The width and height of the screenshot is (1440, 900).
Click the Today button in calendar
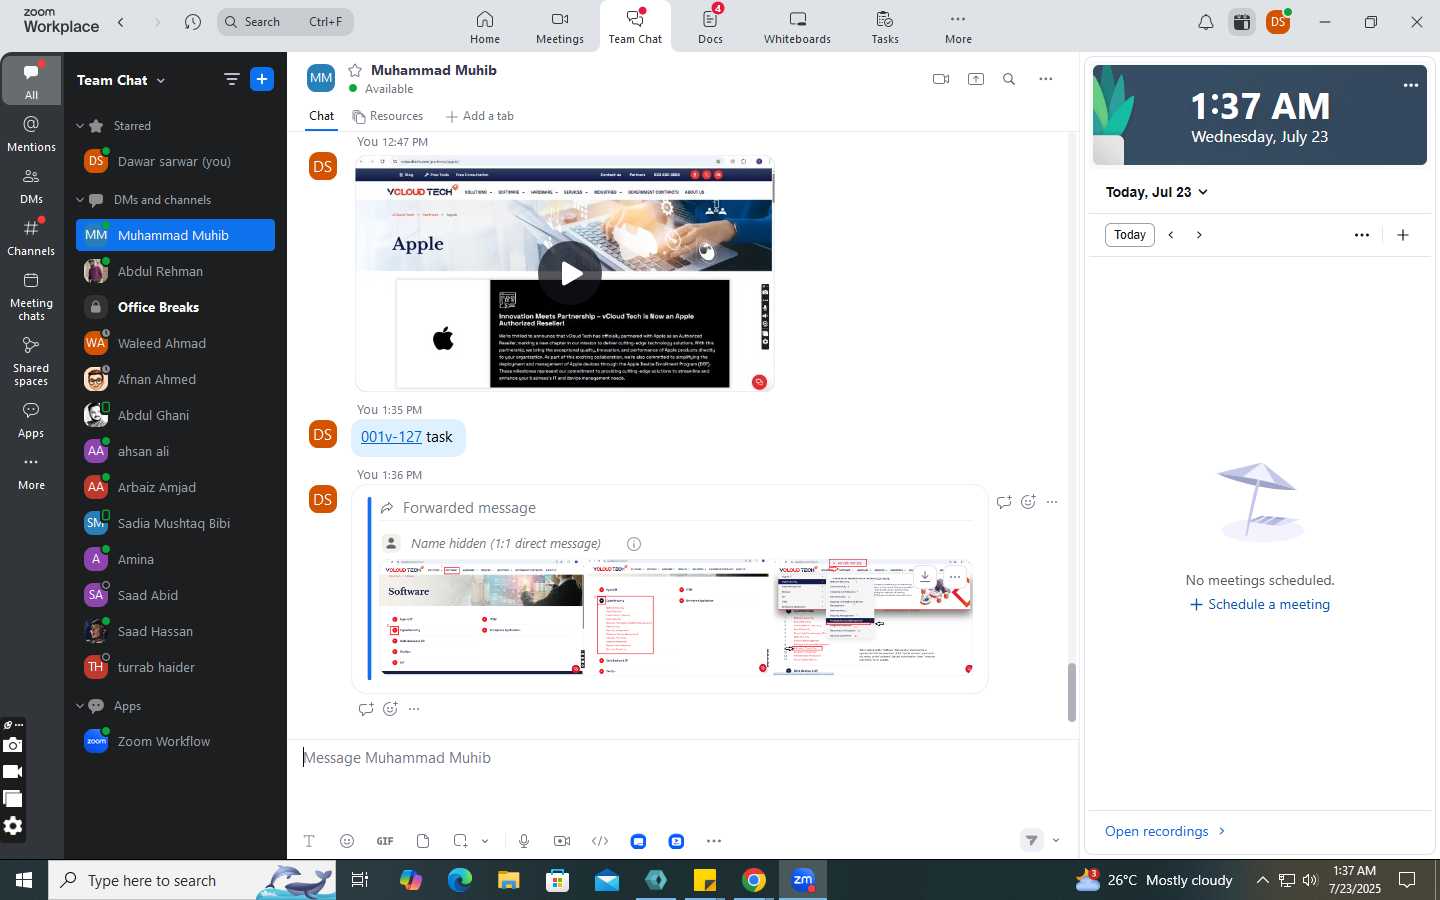(1130, 235)
